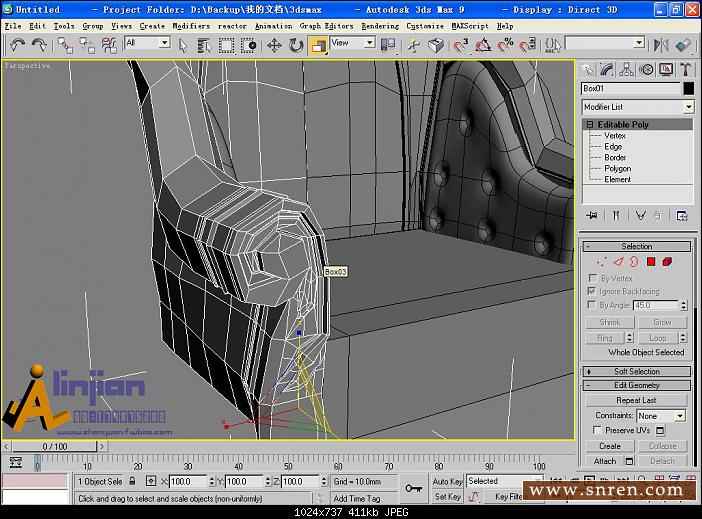Switch to the Create command panel
Screen dimensions: 702x519
coord(587,70)
